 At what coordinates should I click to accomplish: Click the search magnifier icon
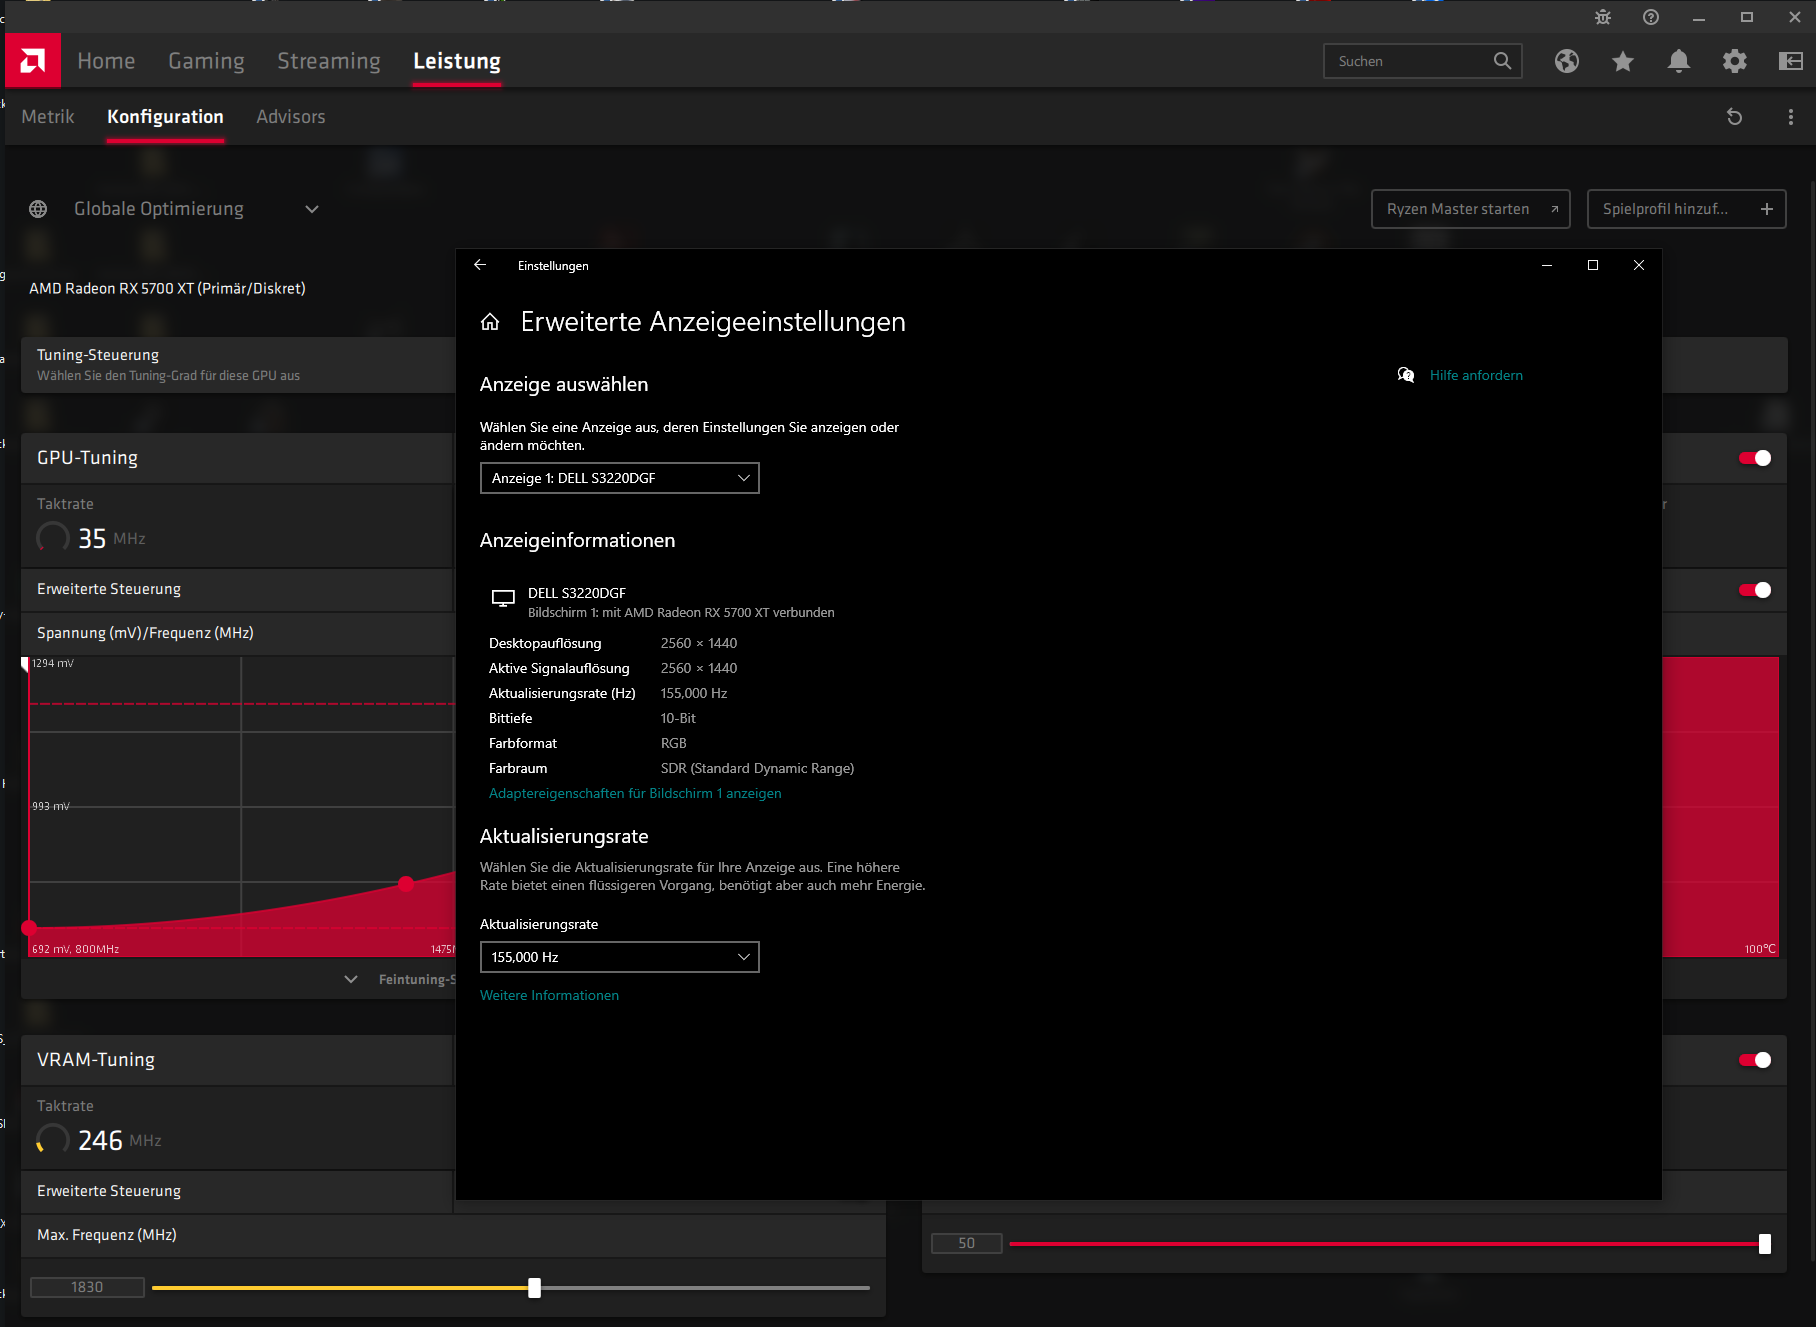(1502, 61)
